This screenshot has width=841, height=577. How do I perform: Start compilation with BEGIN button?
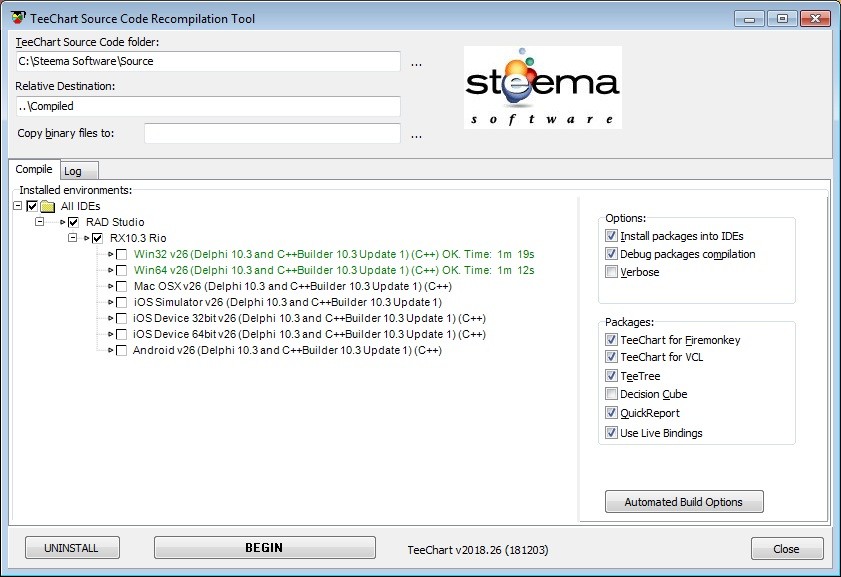click(x=264, y=548)
